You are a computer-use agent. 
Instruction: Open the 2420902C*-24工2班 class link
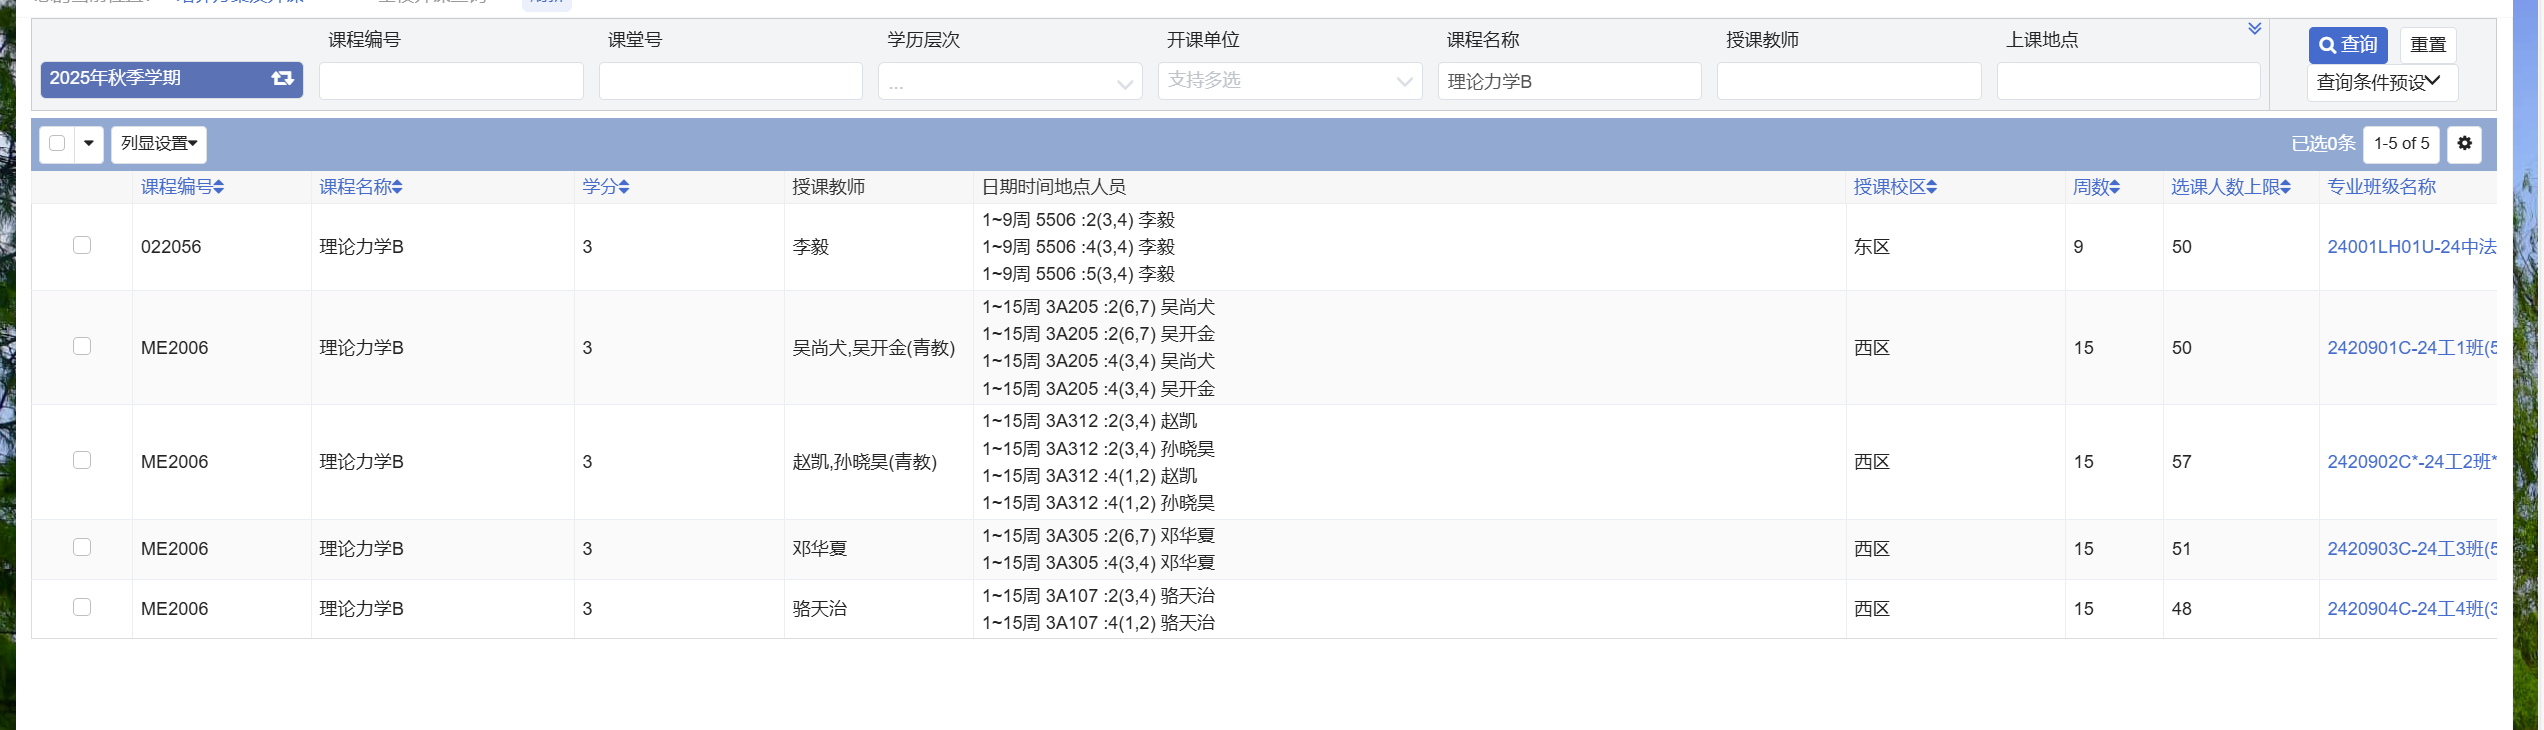click(2411, 462)
